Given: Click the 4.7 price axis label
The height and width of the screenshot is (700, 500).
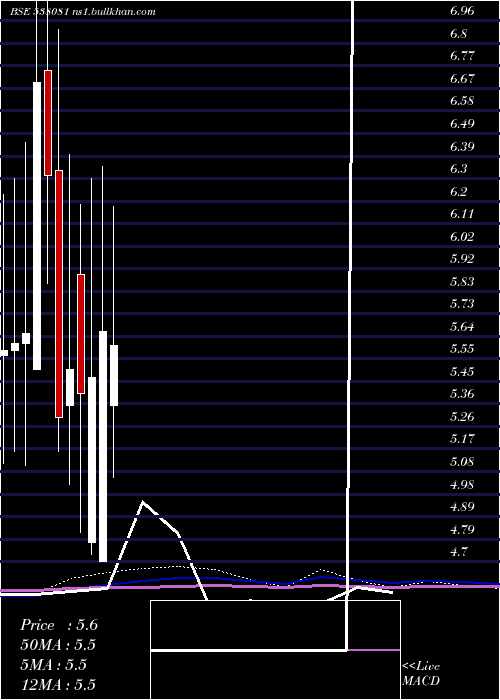Looking at the screenshot, I should pos(458,552).
